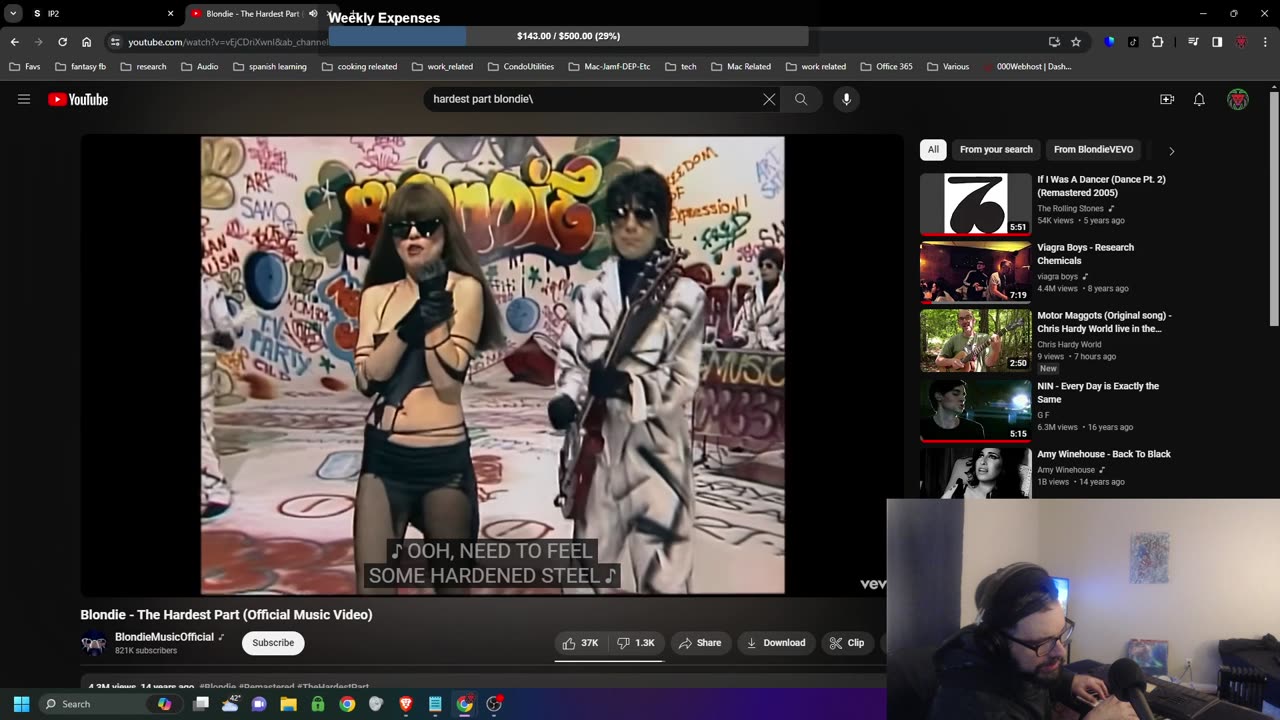
Task: Mute the Blondie tab audio icon
Action: coord(313,13)
